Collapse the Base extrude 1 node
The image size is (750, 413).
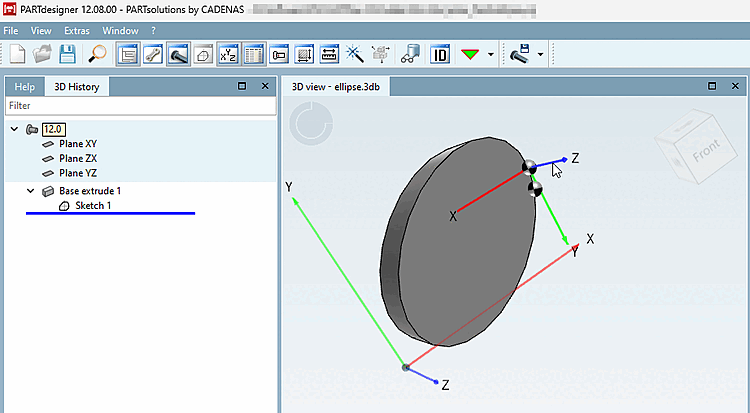pyautogui.click(x=31, y=191)
